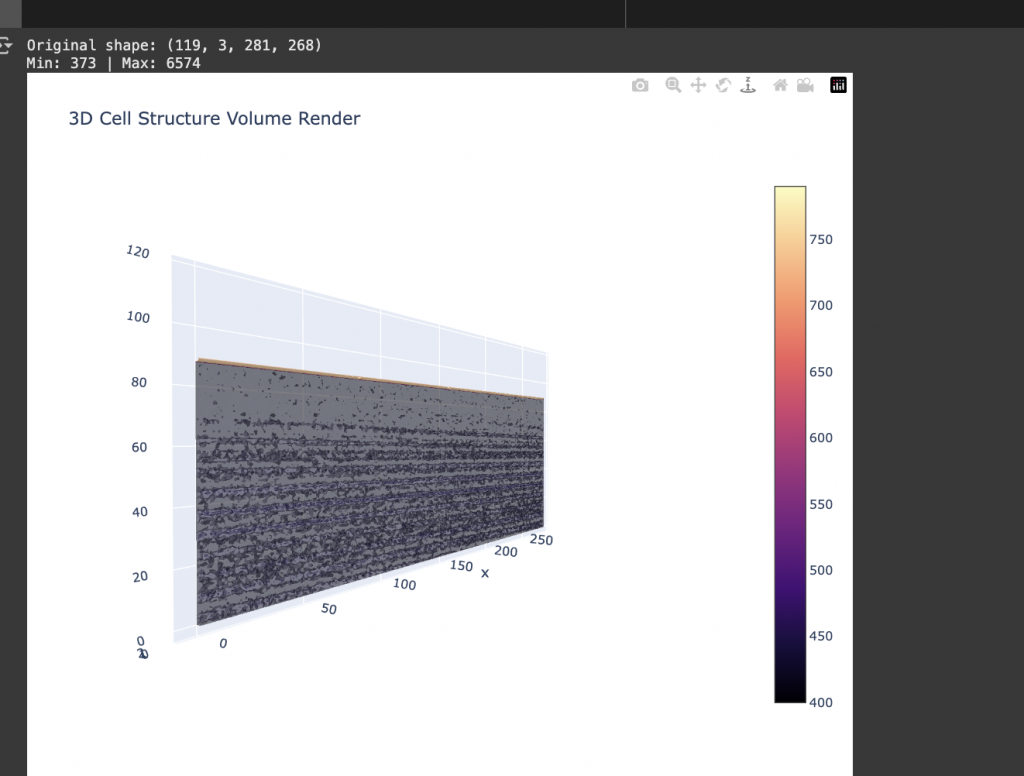Screen dimensions: 1024x776
Task: Click the colorbar tick label 550
Action: coord(821,505)
